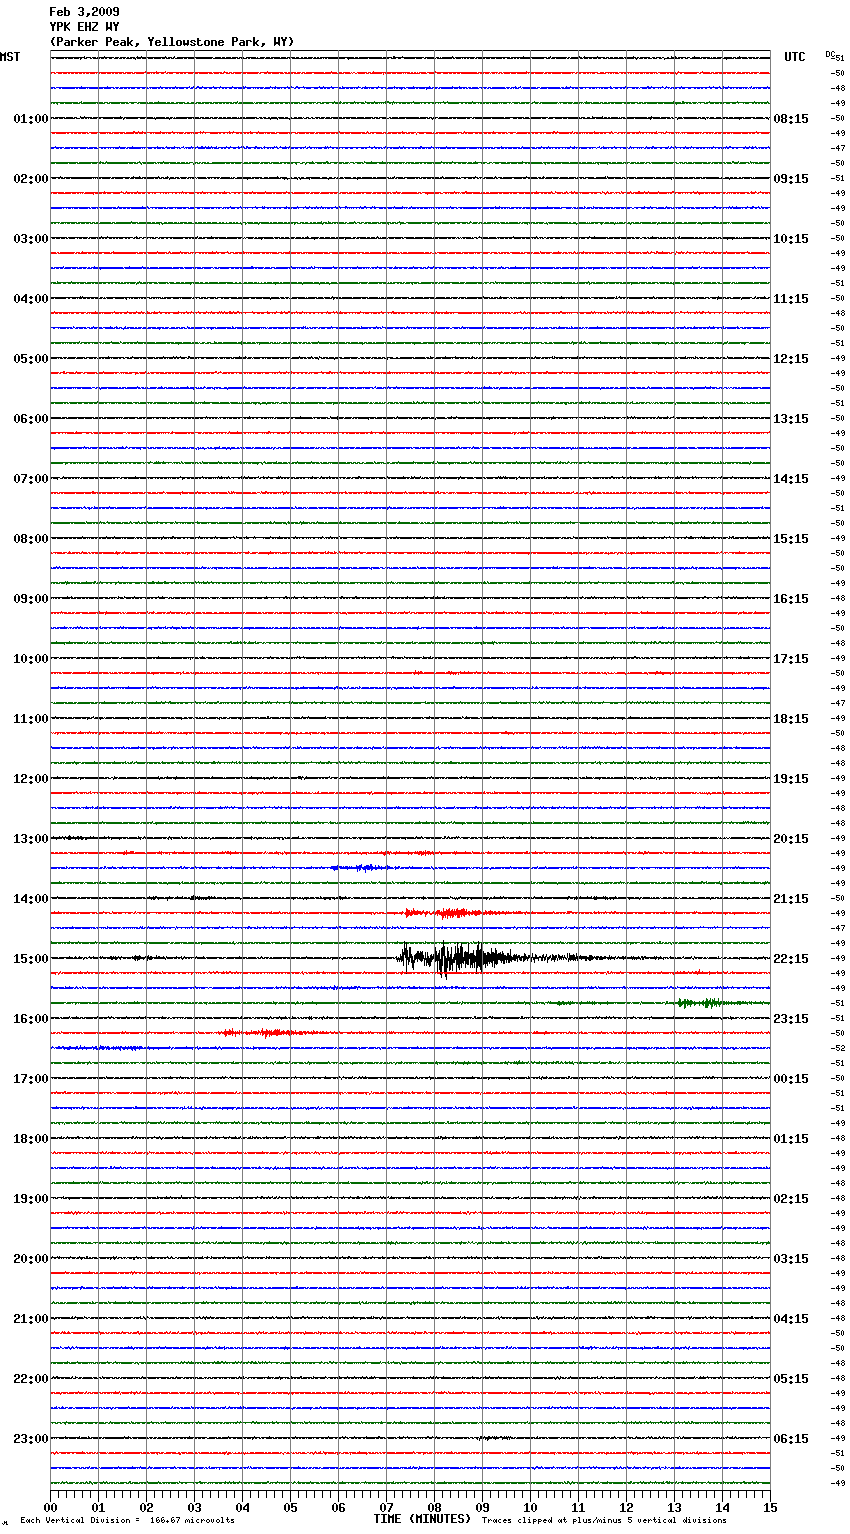Click the '13:15' UTC time label
This screenshot has height=1534, width=850.
coord(791,419)
